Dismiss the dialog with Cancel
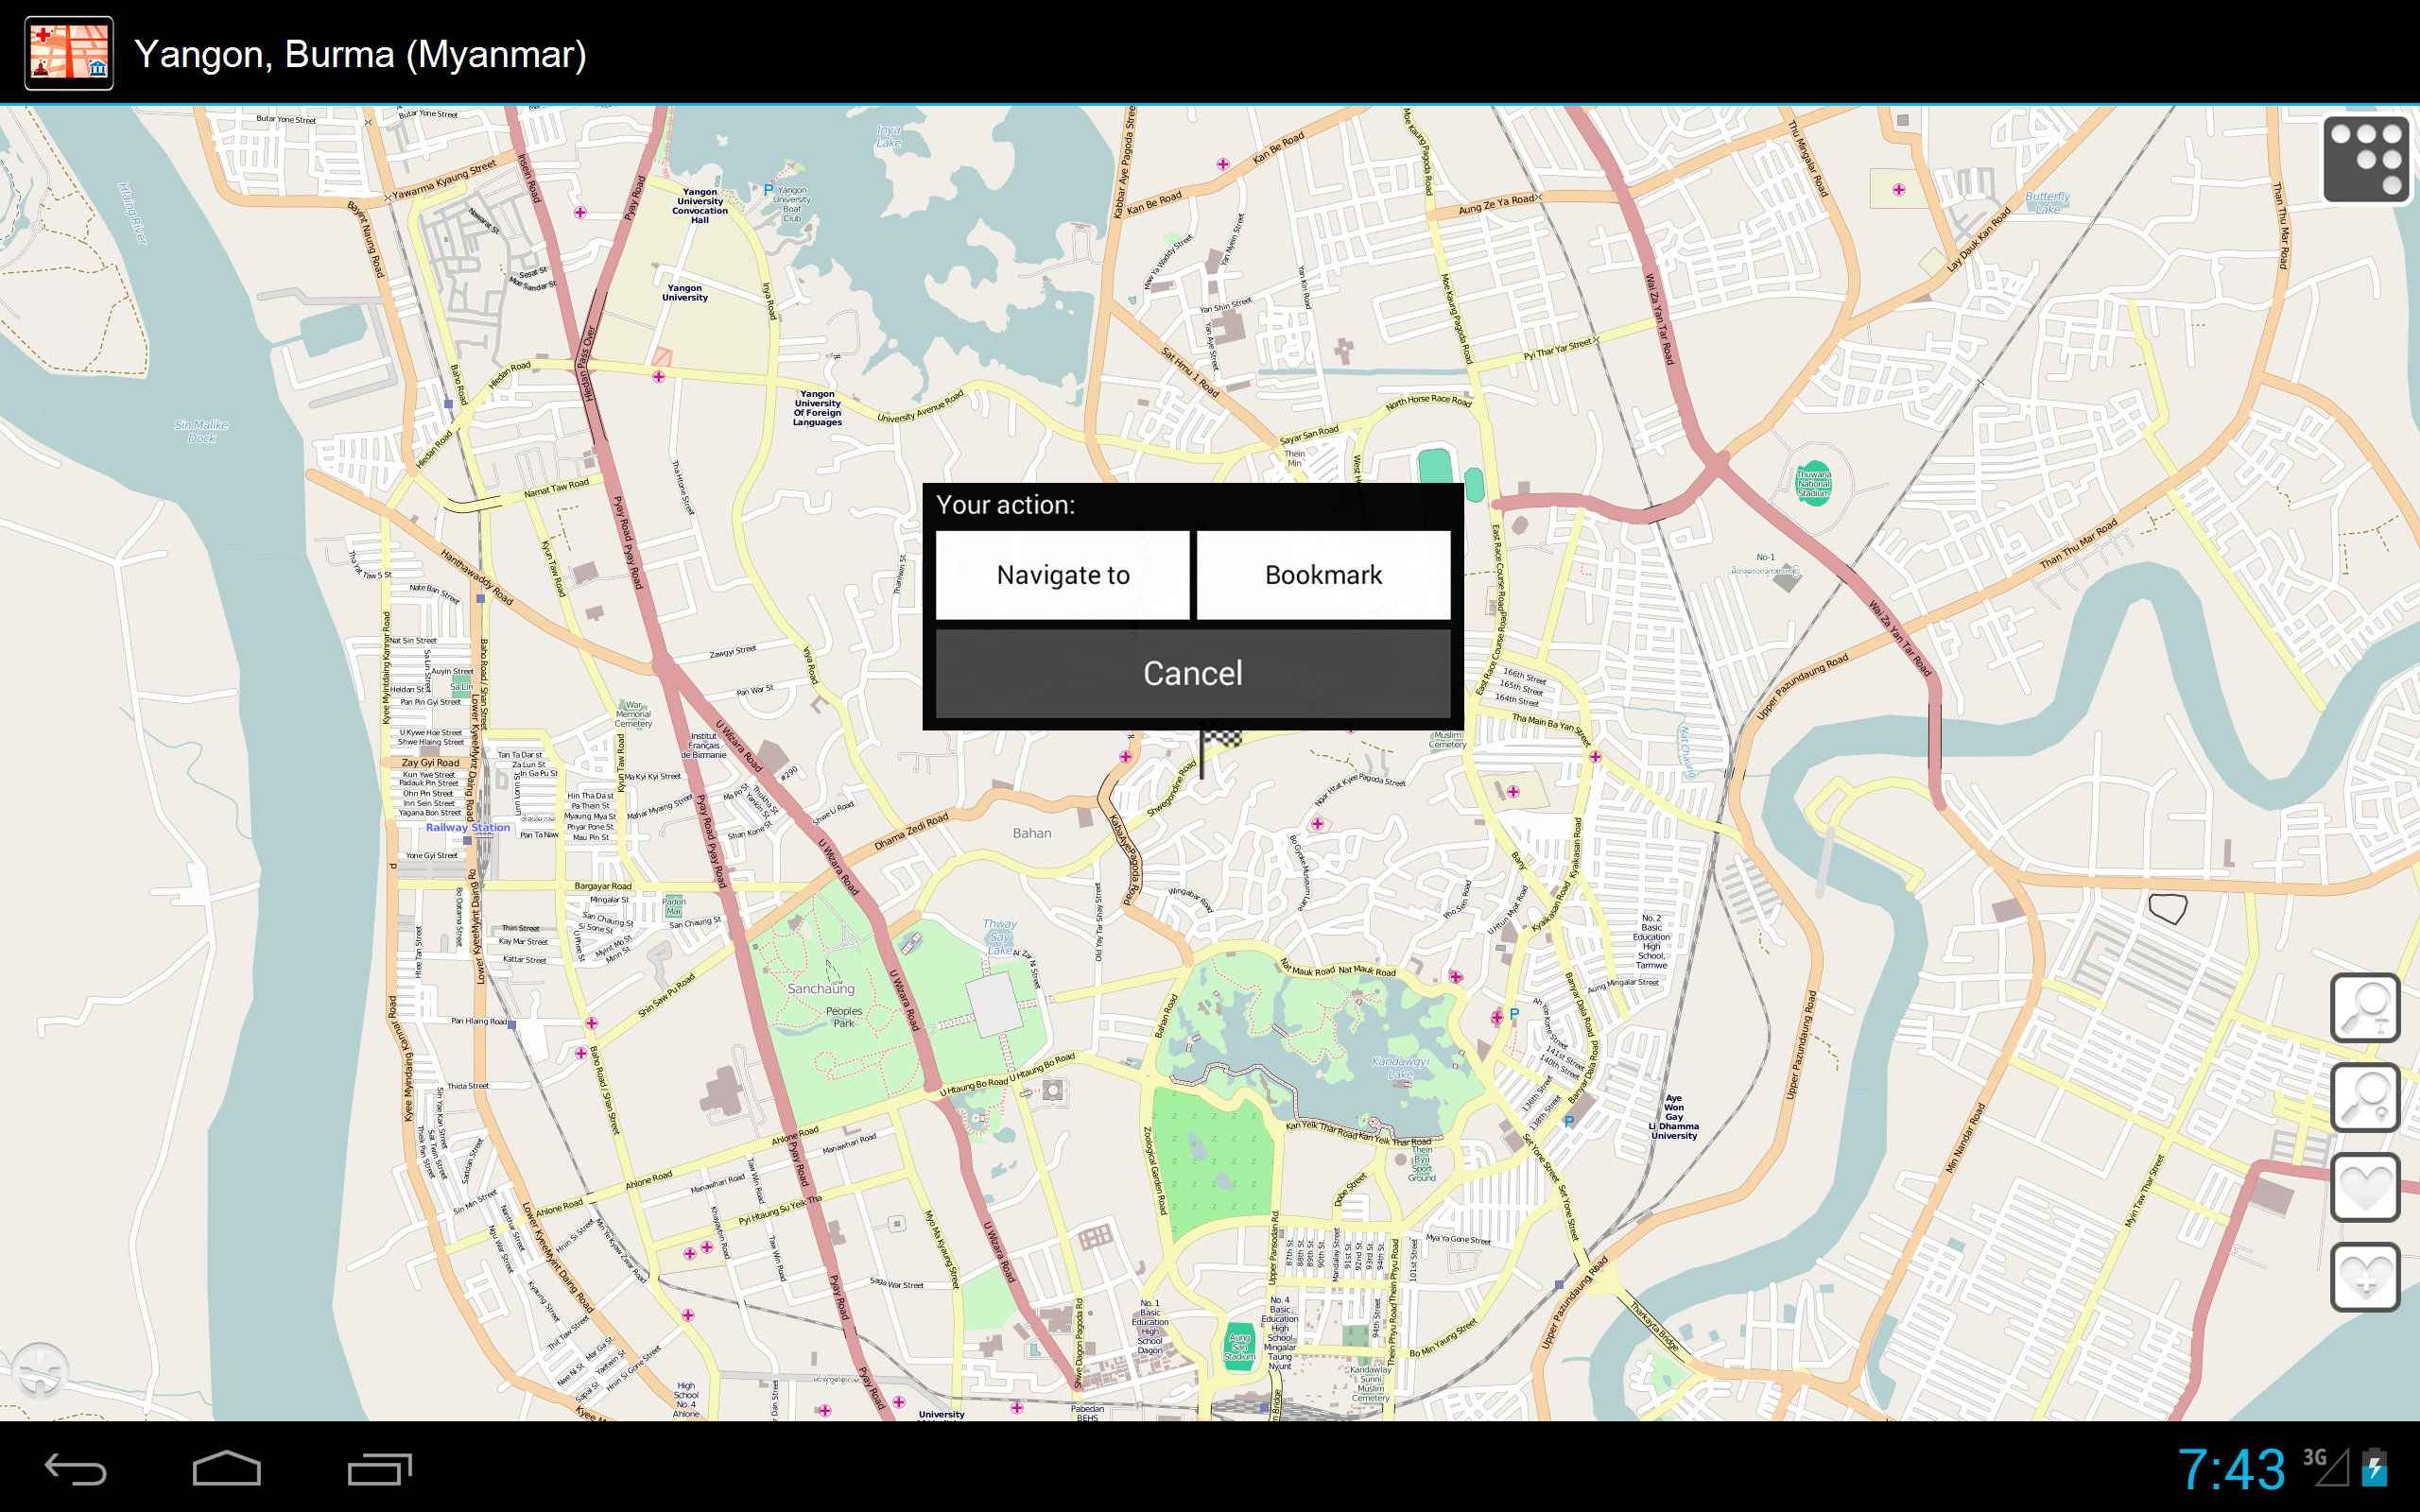 pyautogui.click(x=1193, y=673)
